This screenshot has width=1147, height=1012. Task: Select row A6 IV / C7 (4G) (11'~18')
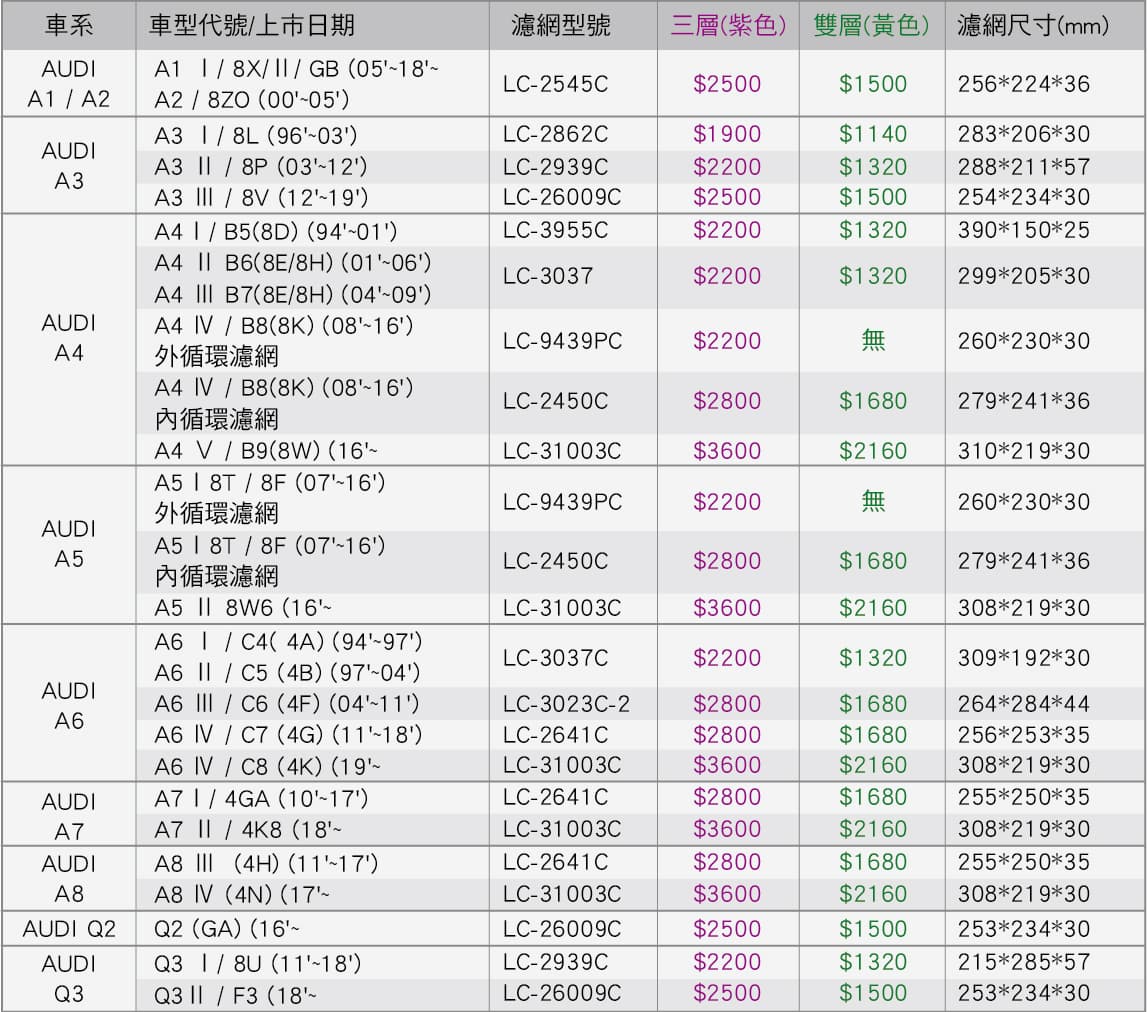pos(288,735)
